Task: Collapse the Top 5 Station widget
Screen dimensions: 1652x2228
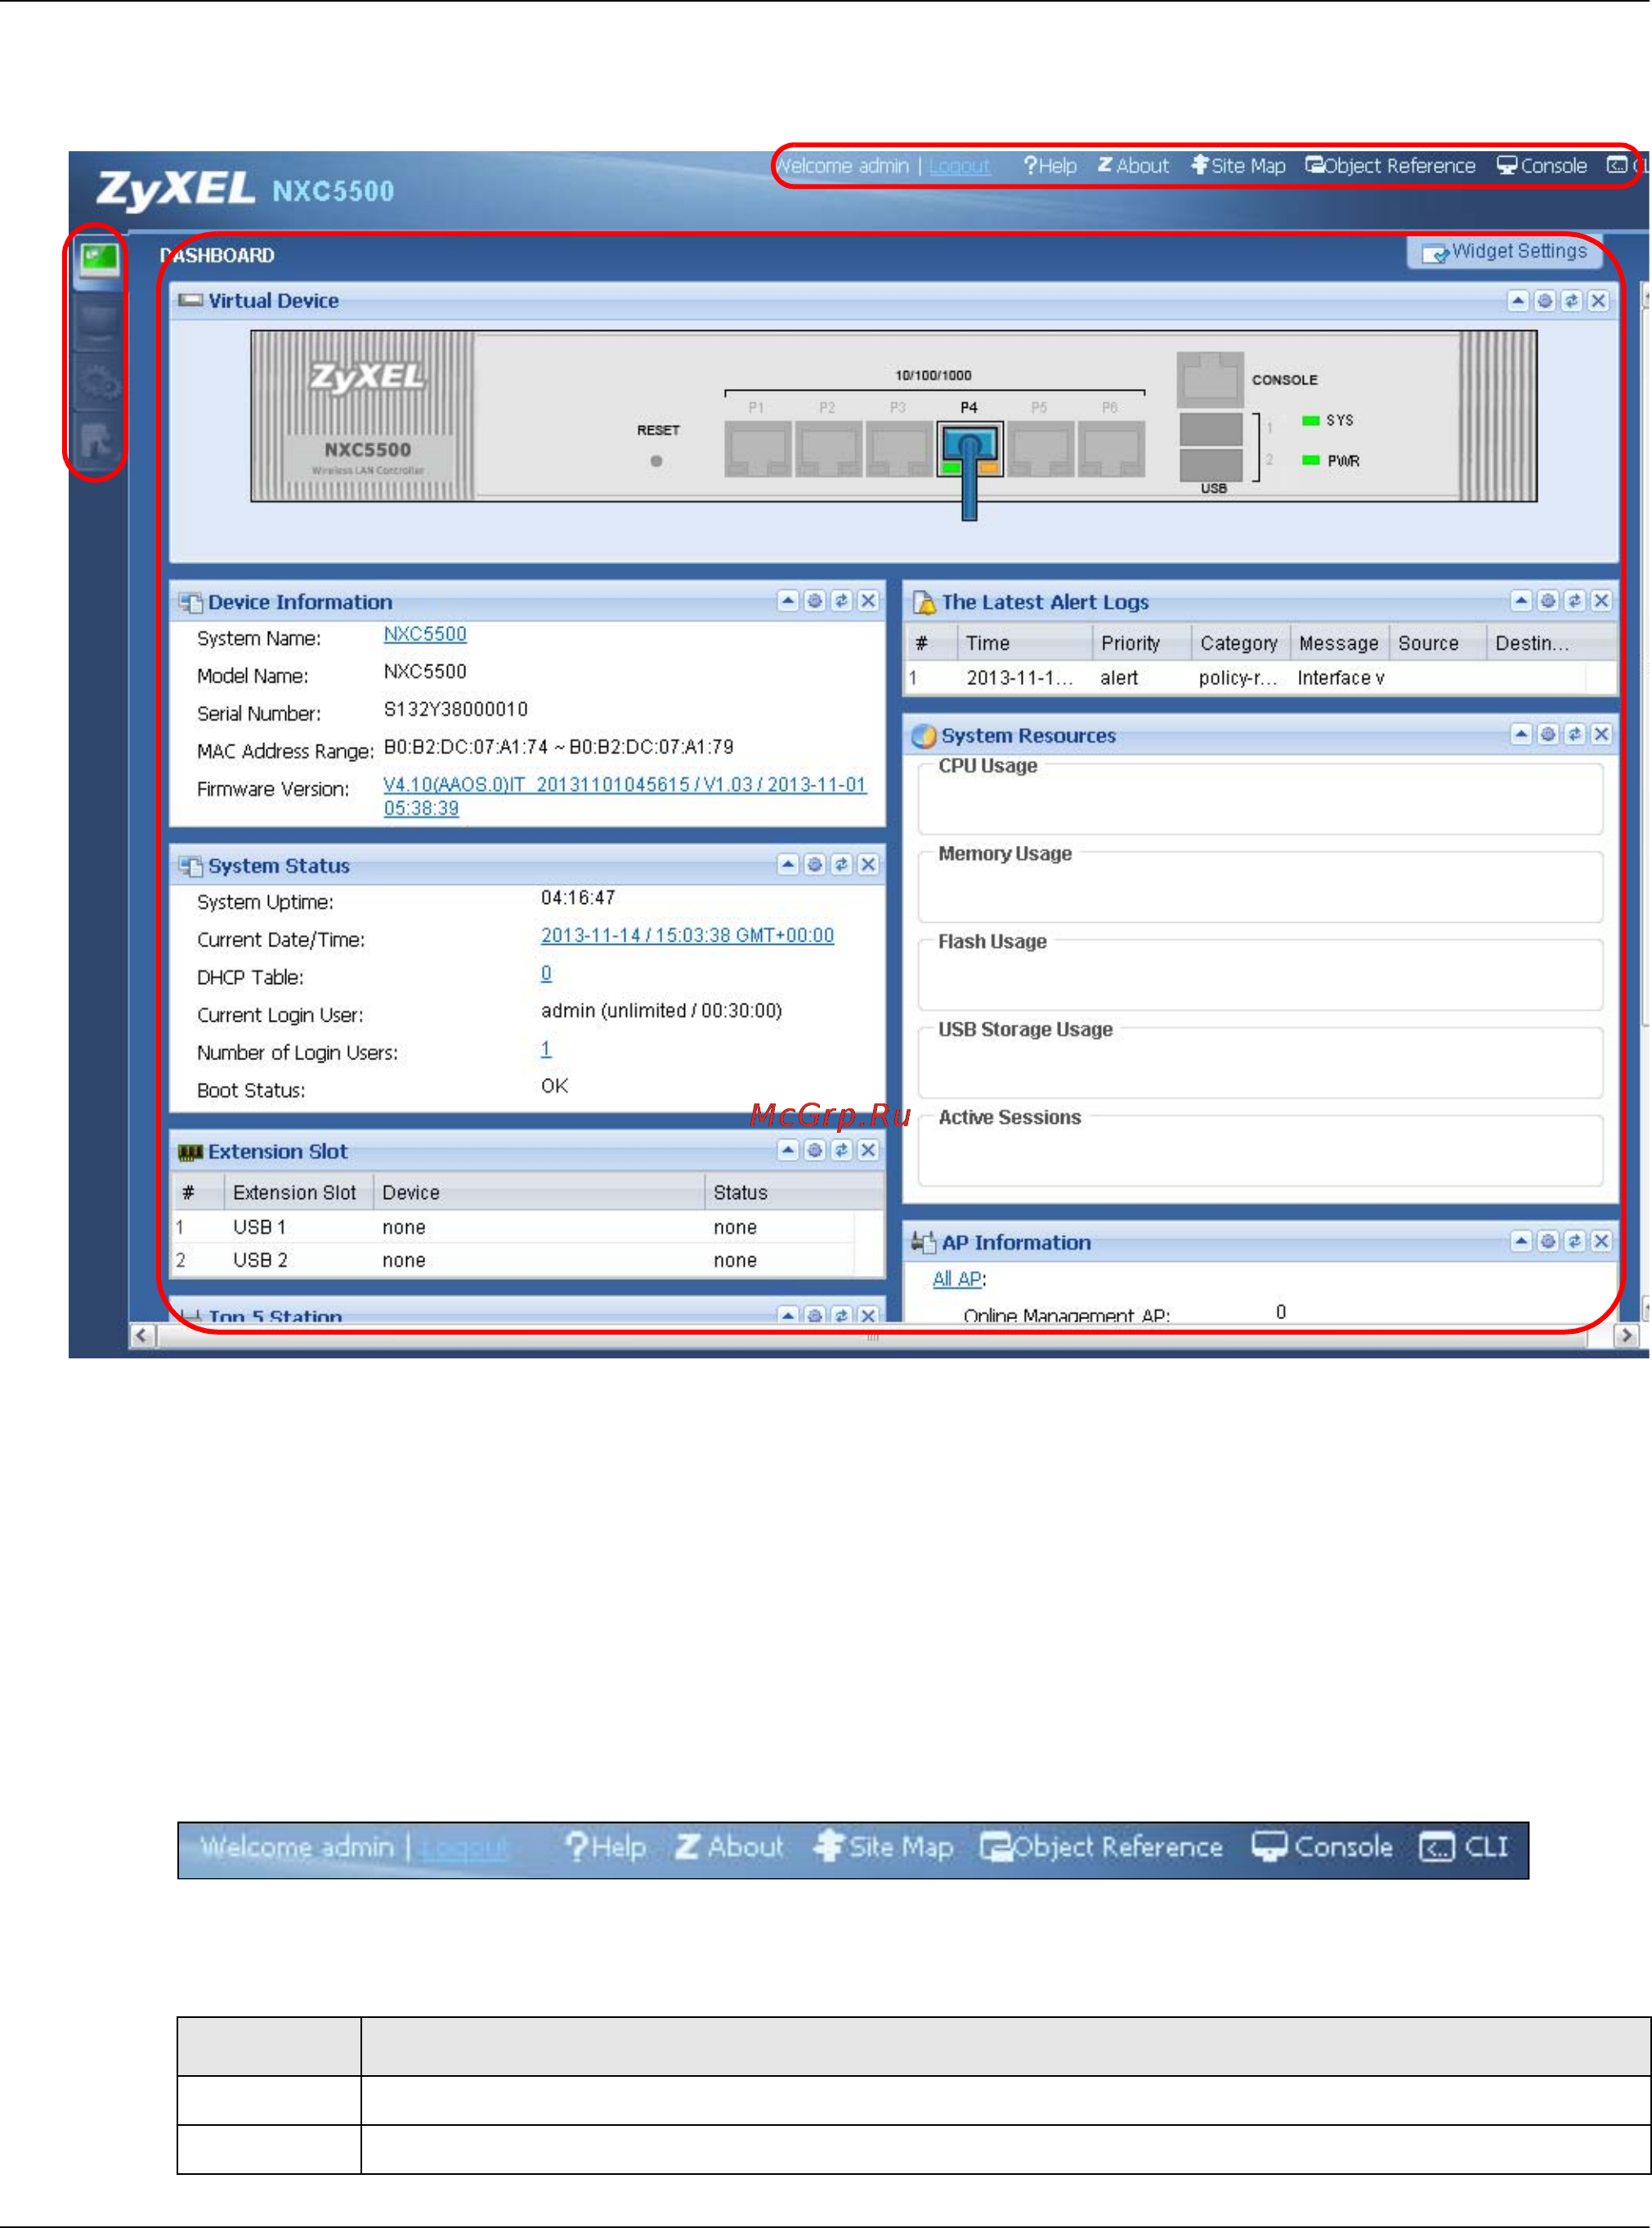Action: 788,1316
